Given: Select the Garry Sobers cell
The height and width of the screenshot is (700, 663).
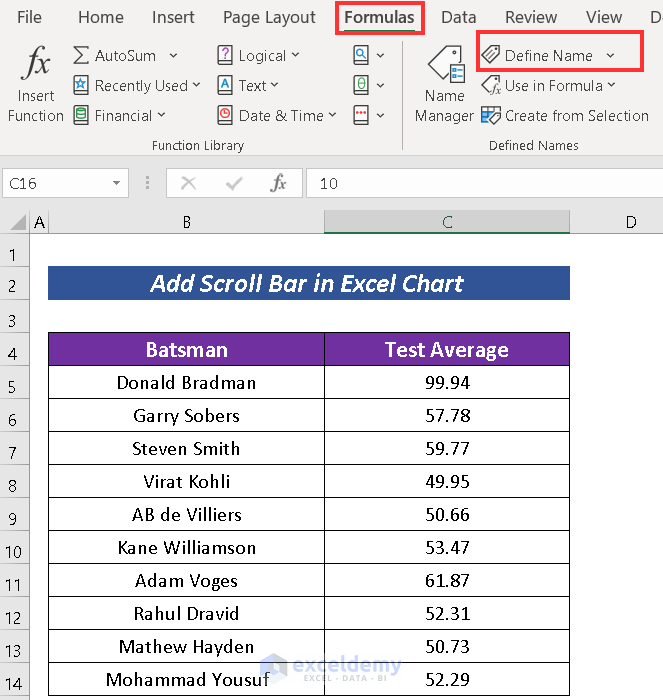Looking at the screenshot, I should pyautogui.click(x=187, y=416).
